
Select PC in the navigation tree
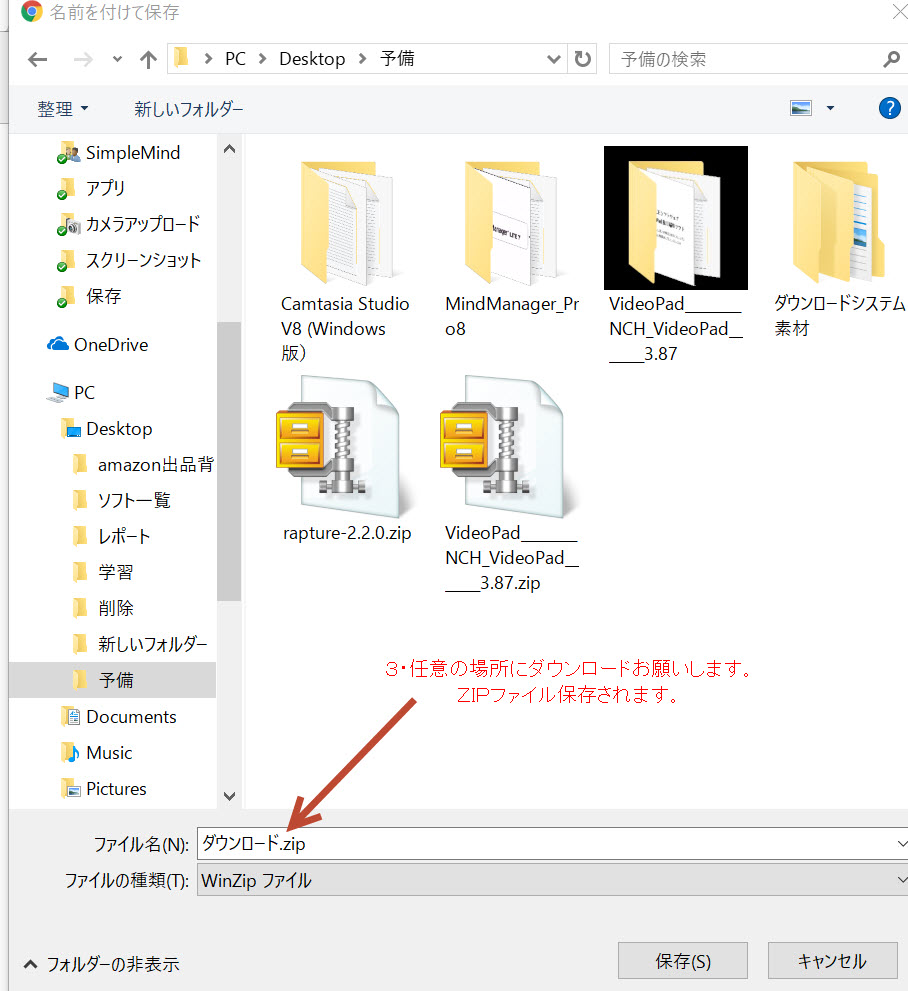click(84, 392)
